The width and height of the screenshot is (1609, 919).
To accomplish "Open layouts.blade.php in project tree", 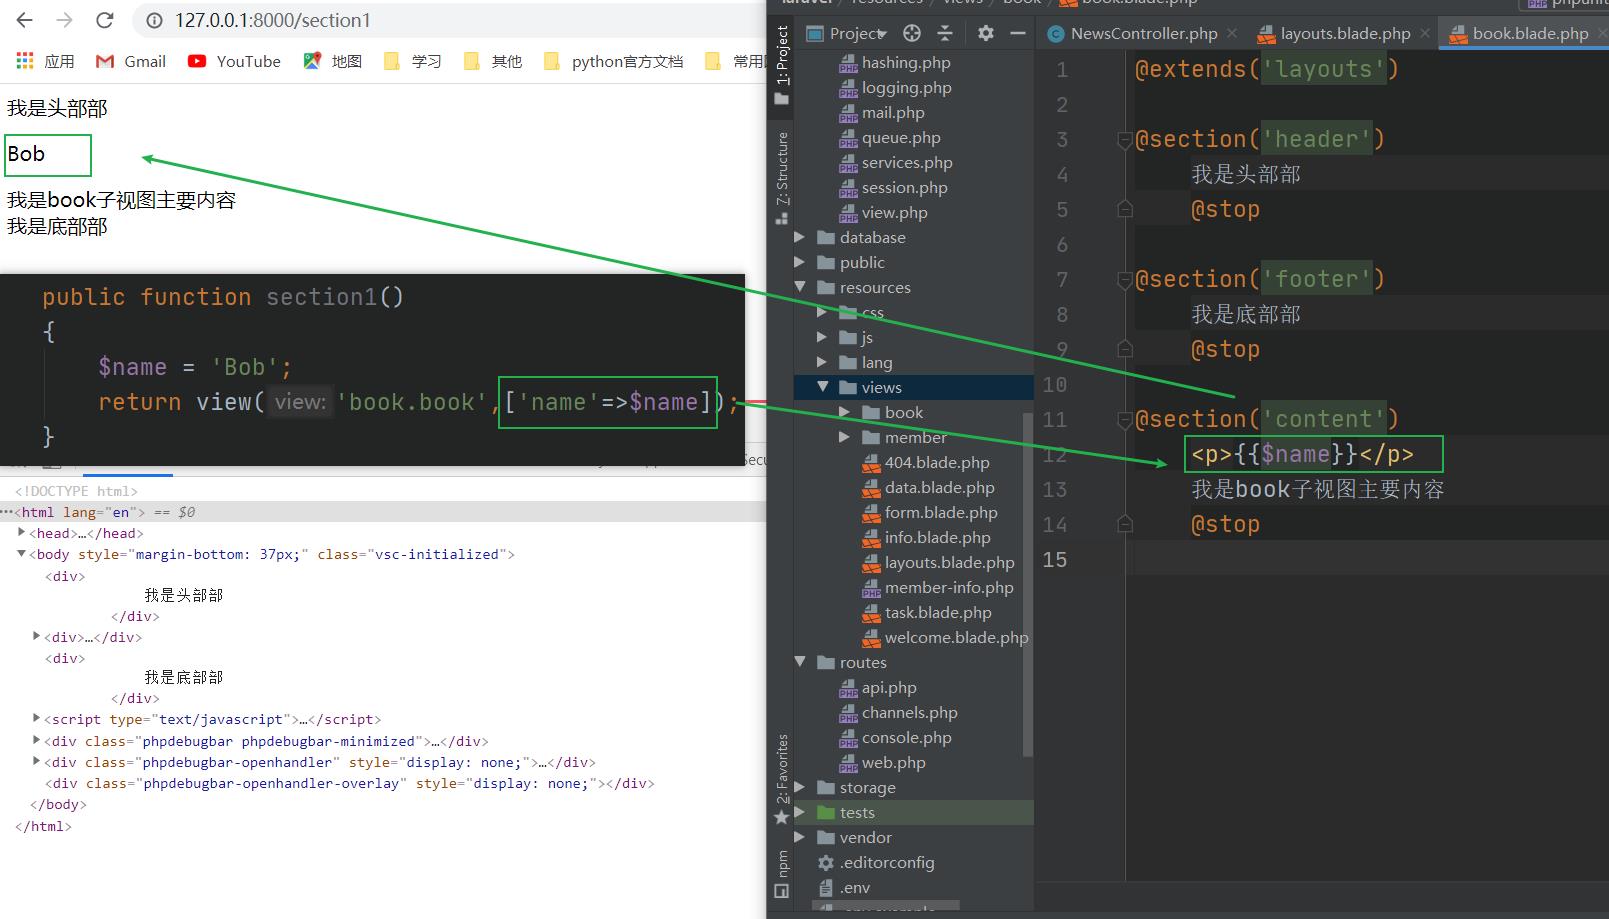I will (938, 562).
